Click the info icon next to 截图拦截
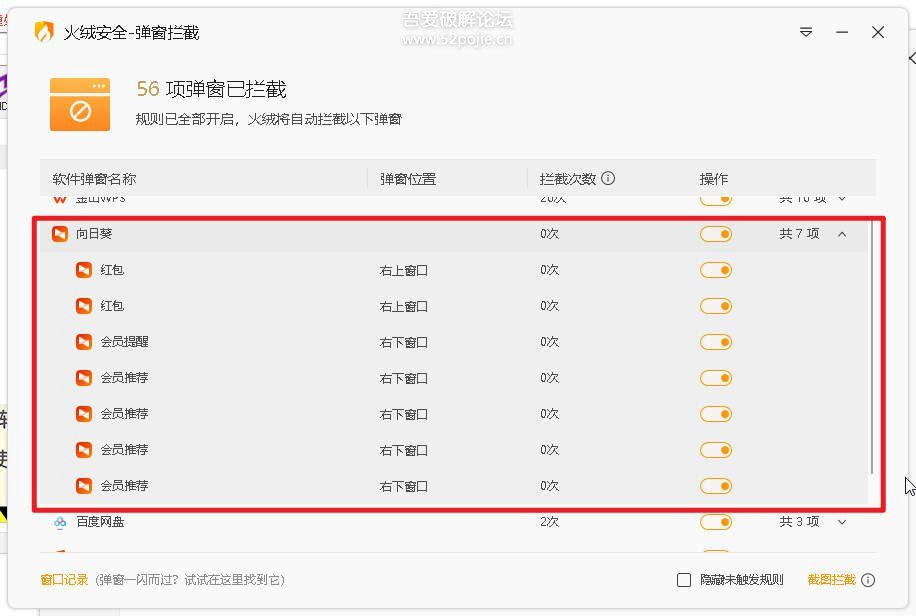This screenshot has width=916, height=616. (x=868, y=580)
